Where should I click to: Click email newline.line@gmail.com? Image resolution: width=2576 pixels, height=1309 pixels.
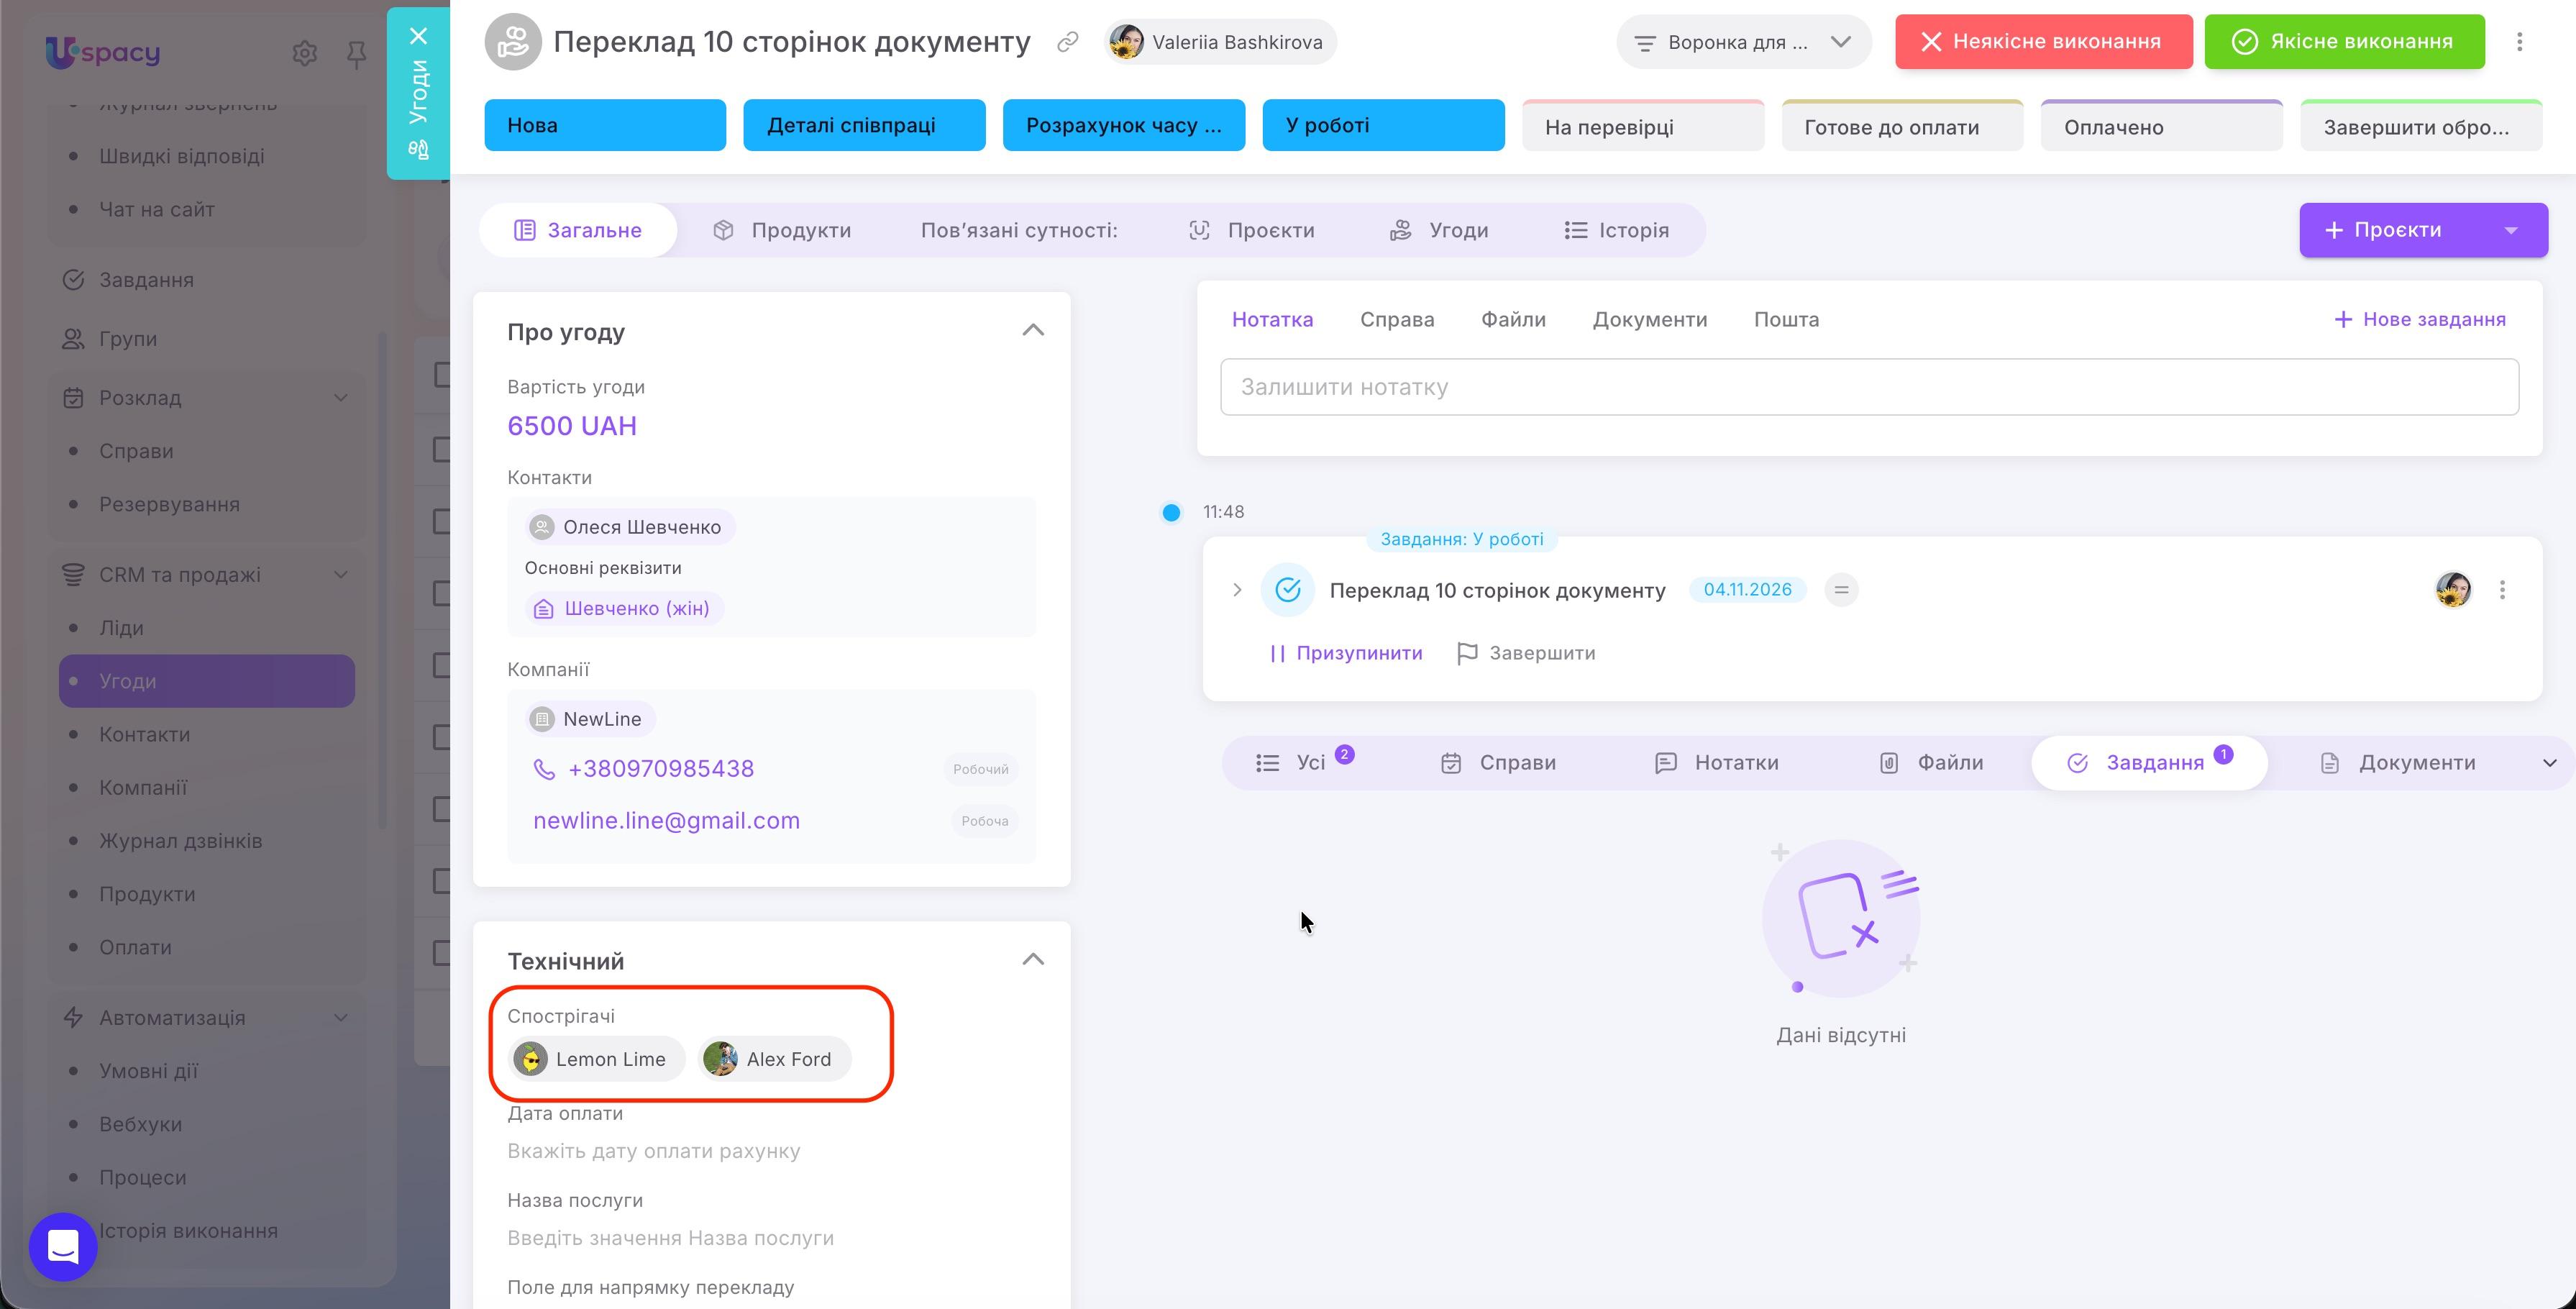666,821
